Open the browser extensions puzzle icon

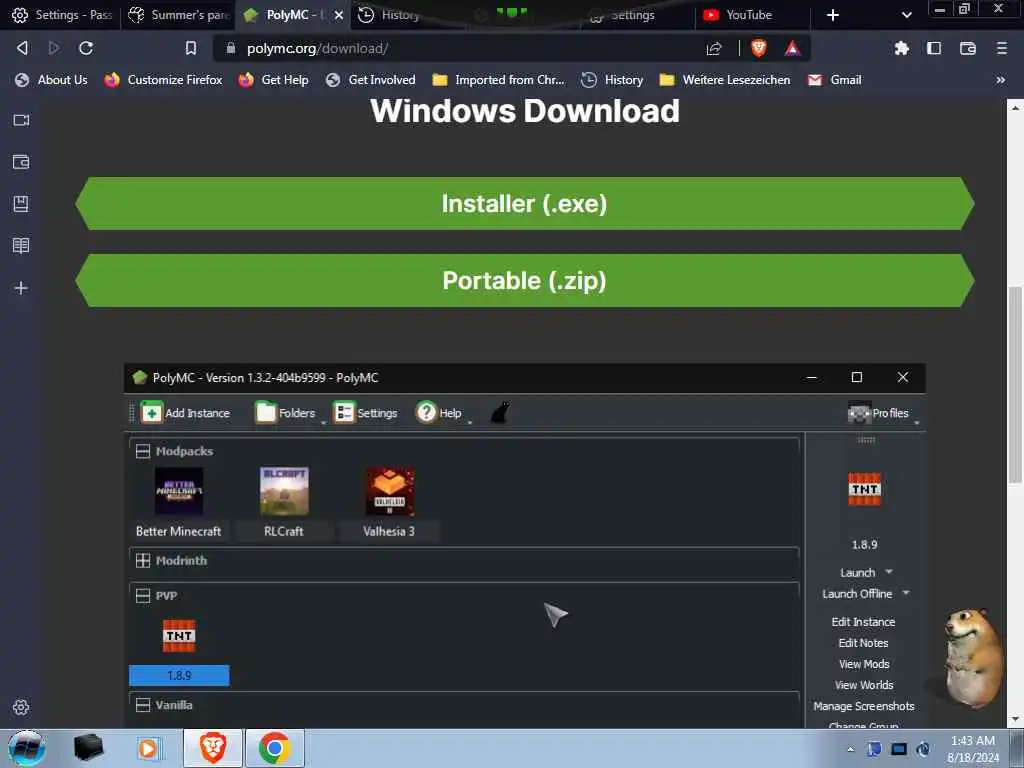(x=902, y=48)
